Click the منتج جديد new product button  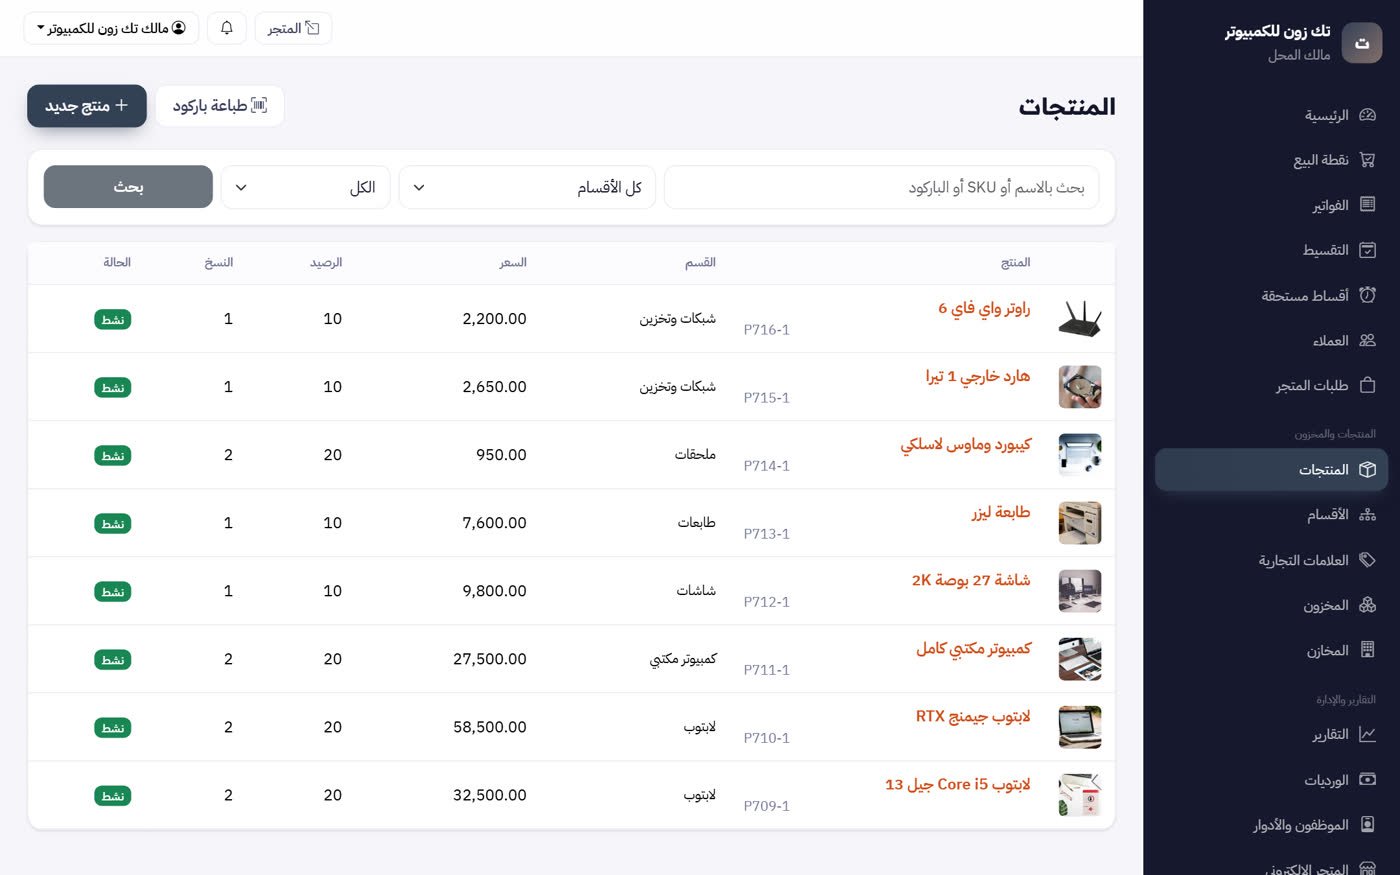point(87,106)
